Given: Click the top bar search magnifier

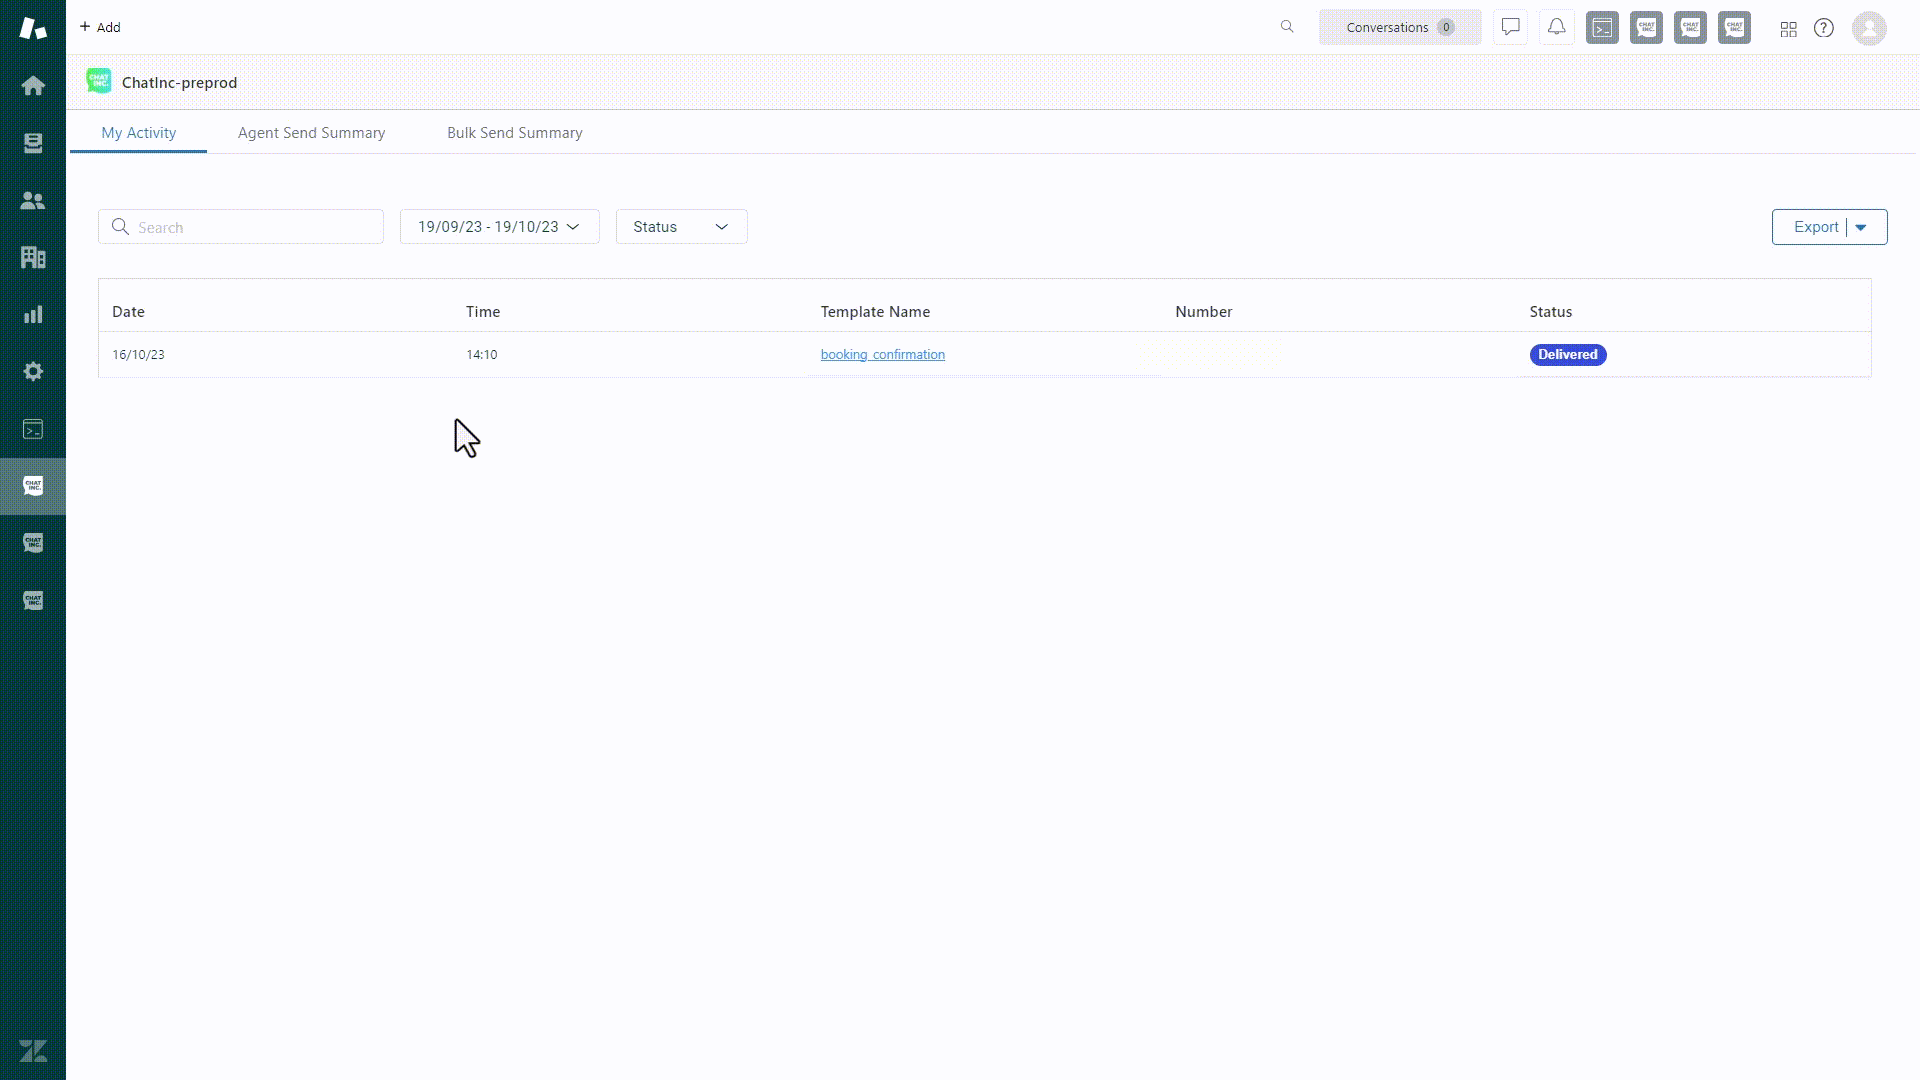Looking at the screenshot, I should coord(1287,27).
